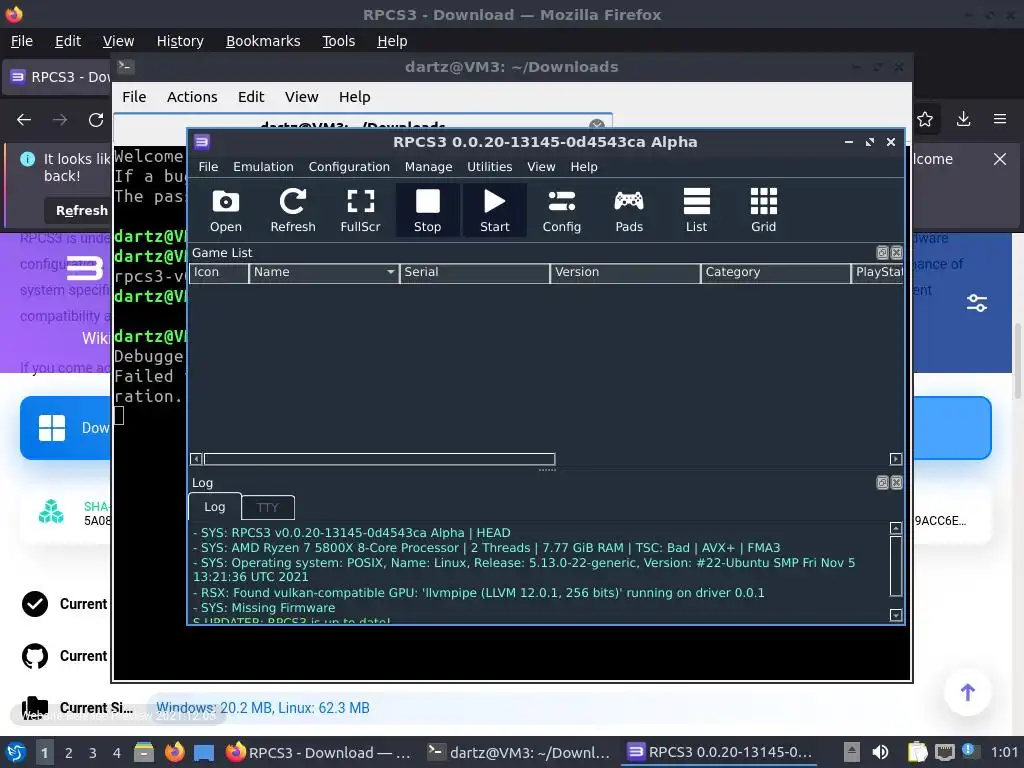
Task: Open terminal window File menu
Action: (134, 97)
